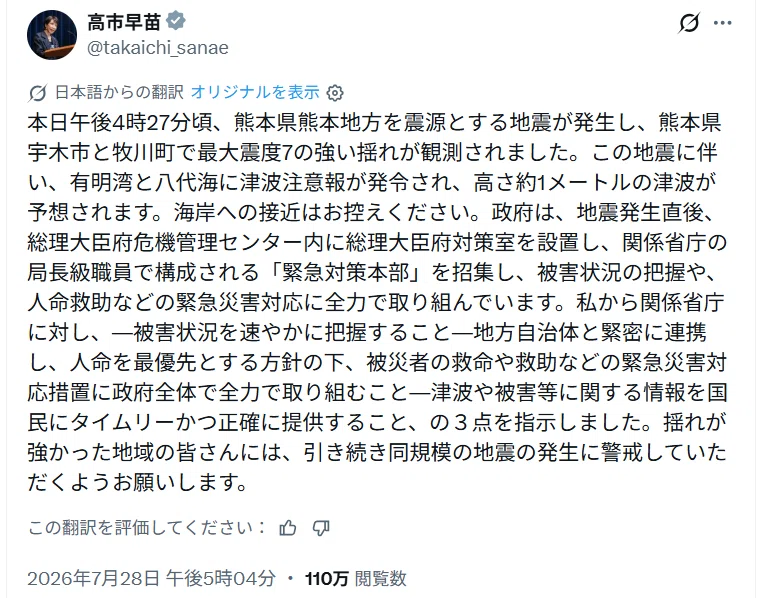763x598 pixels.
Task: Click the translation icon beside 日本語からの翻訳
Action: tap(37, 92)
